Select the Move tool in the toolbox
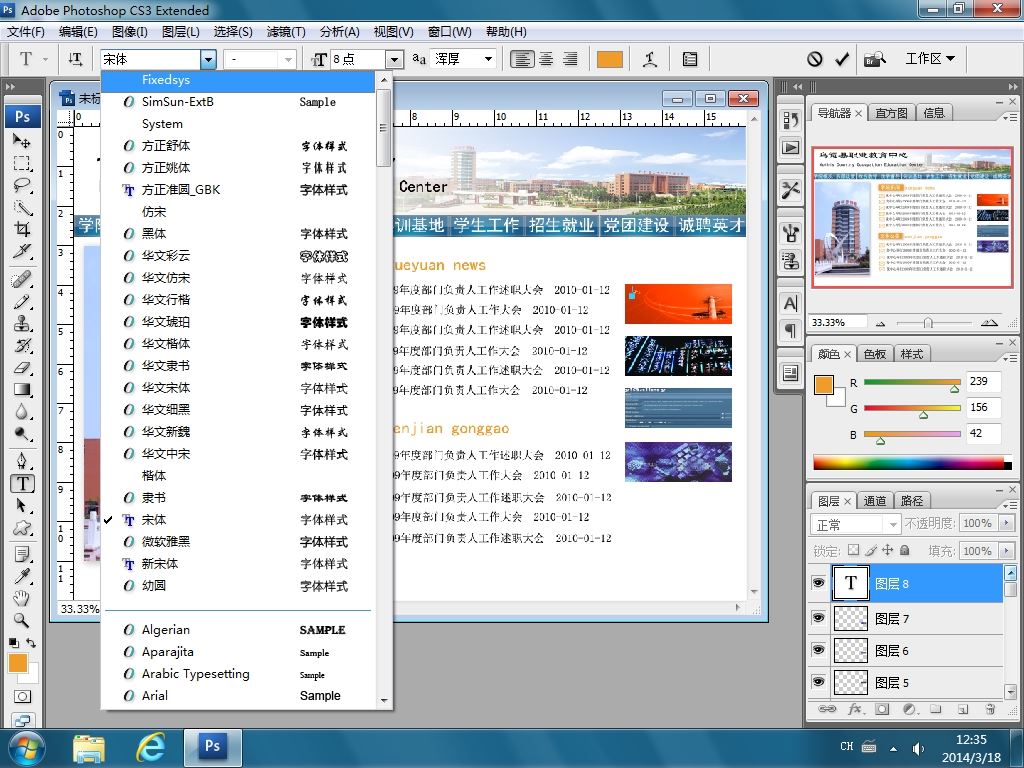Image resolution: width=1024 pixels, height=768 pixels. tap(22, 141)
